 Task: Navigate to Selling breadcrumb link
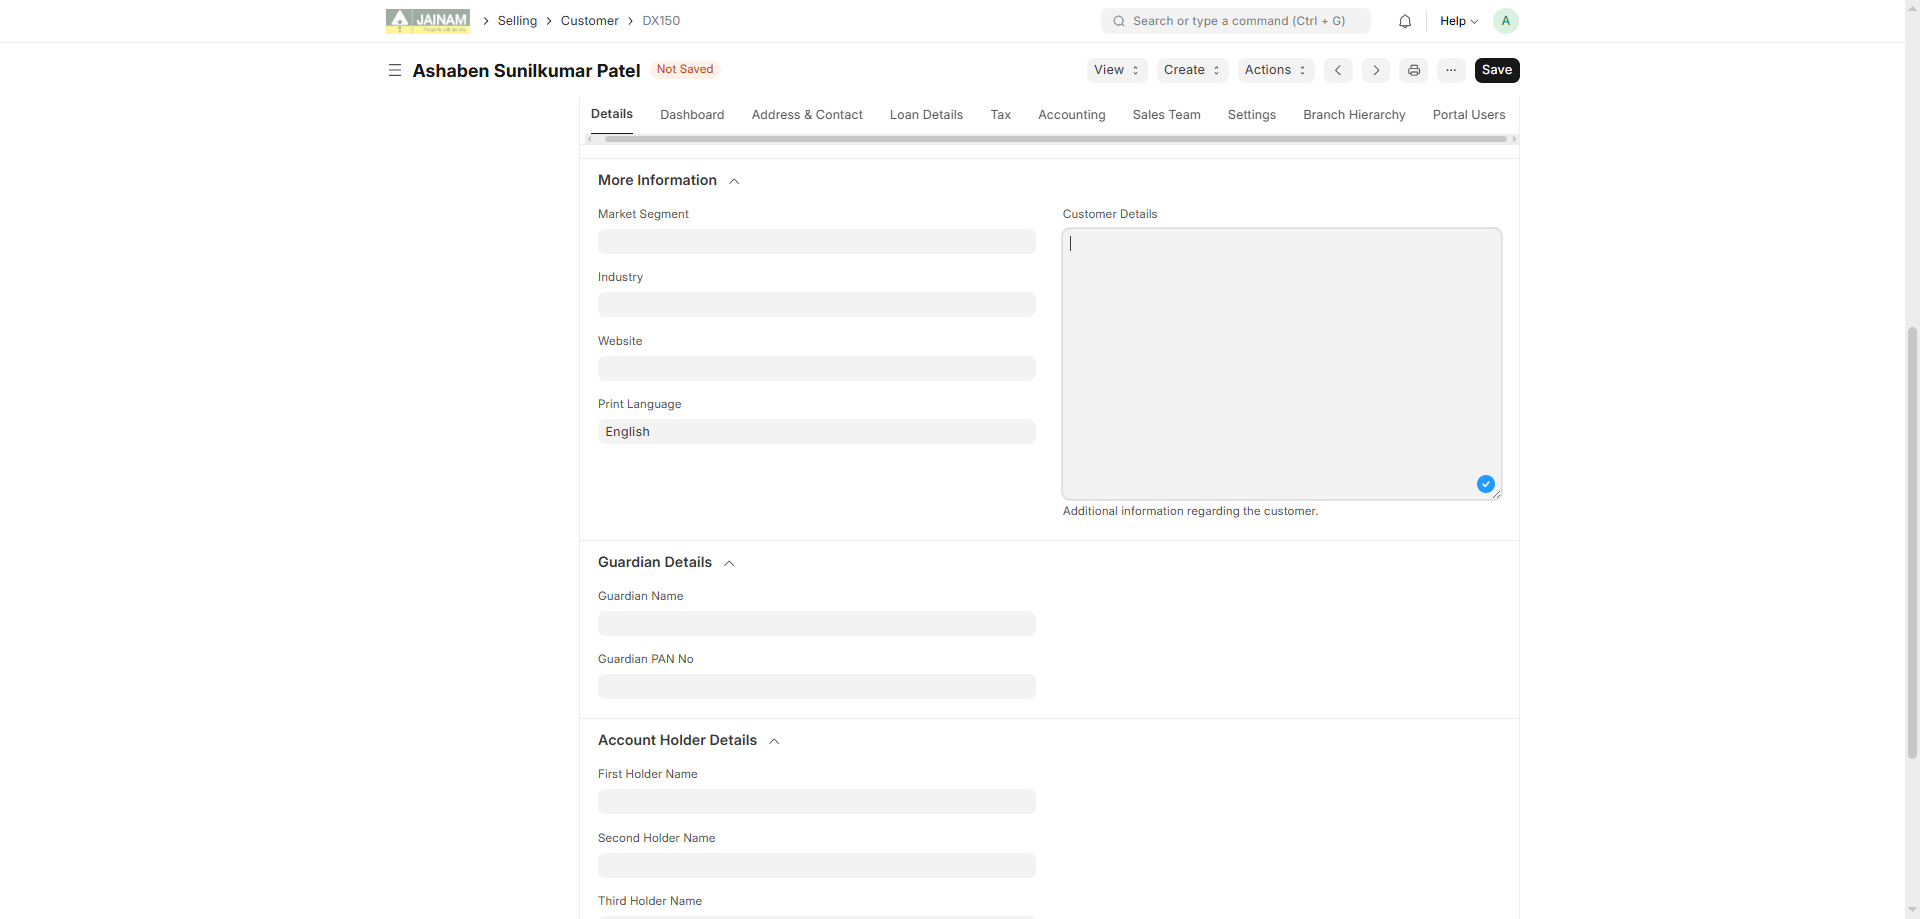click(x=517, y=21)
